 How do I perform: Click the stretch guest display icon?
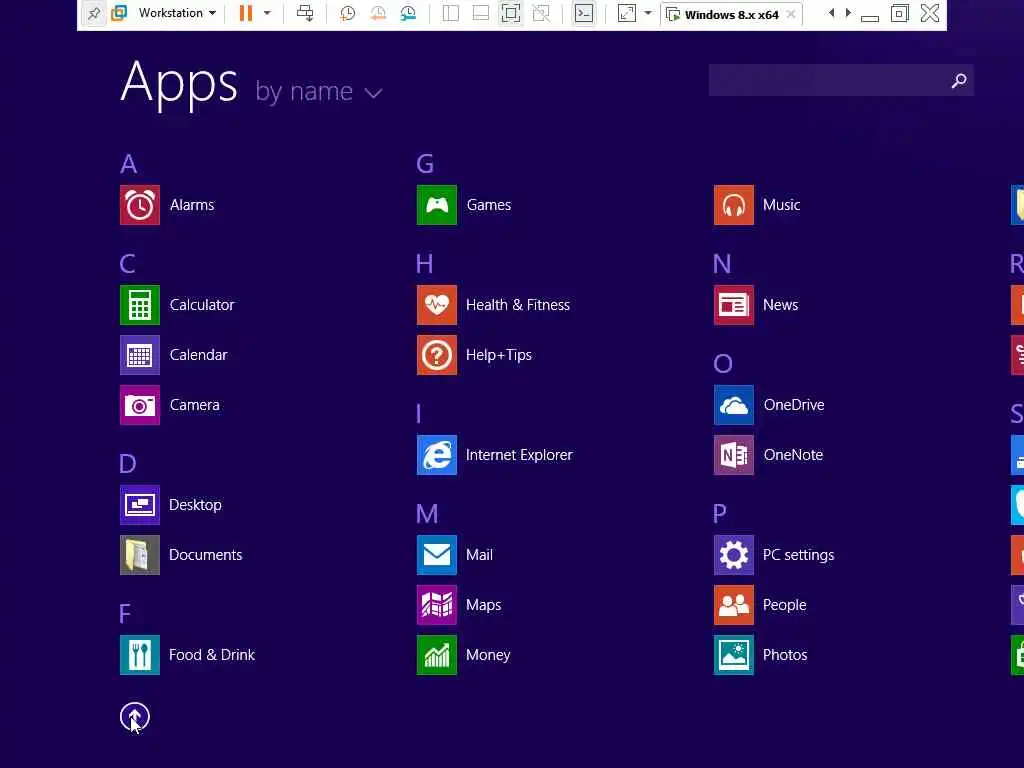[626, 13]
